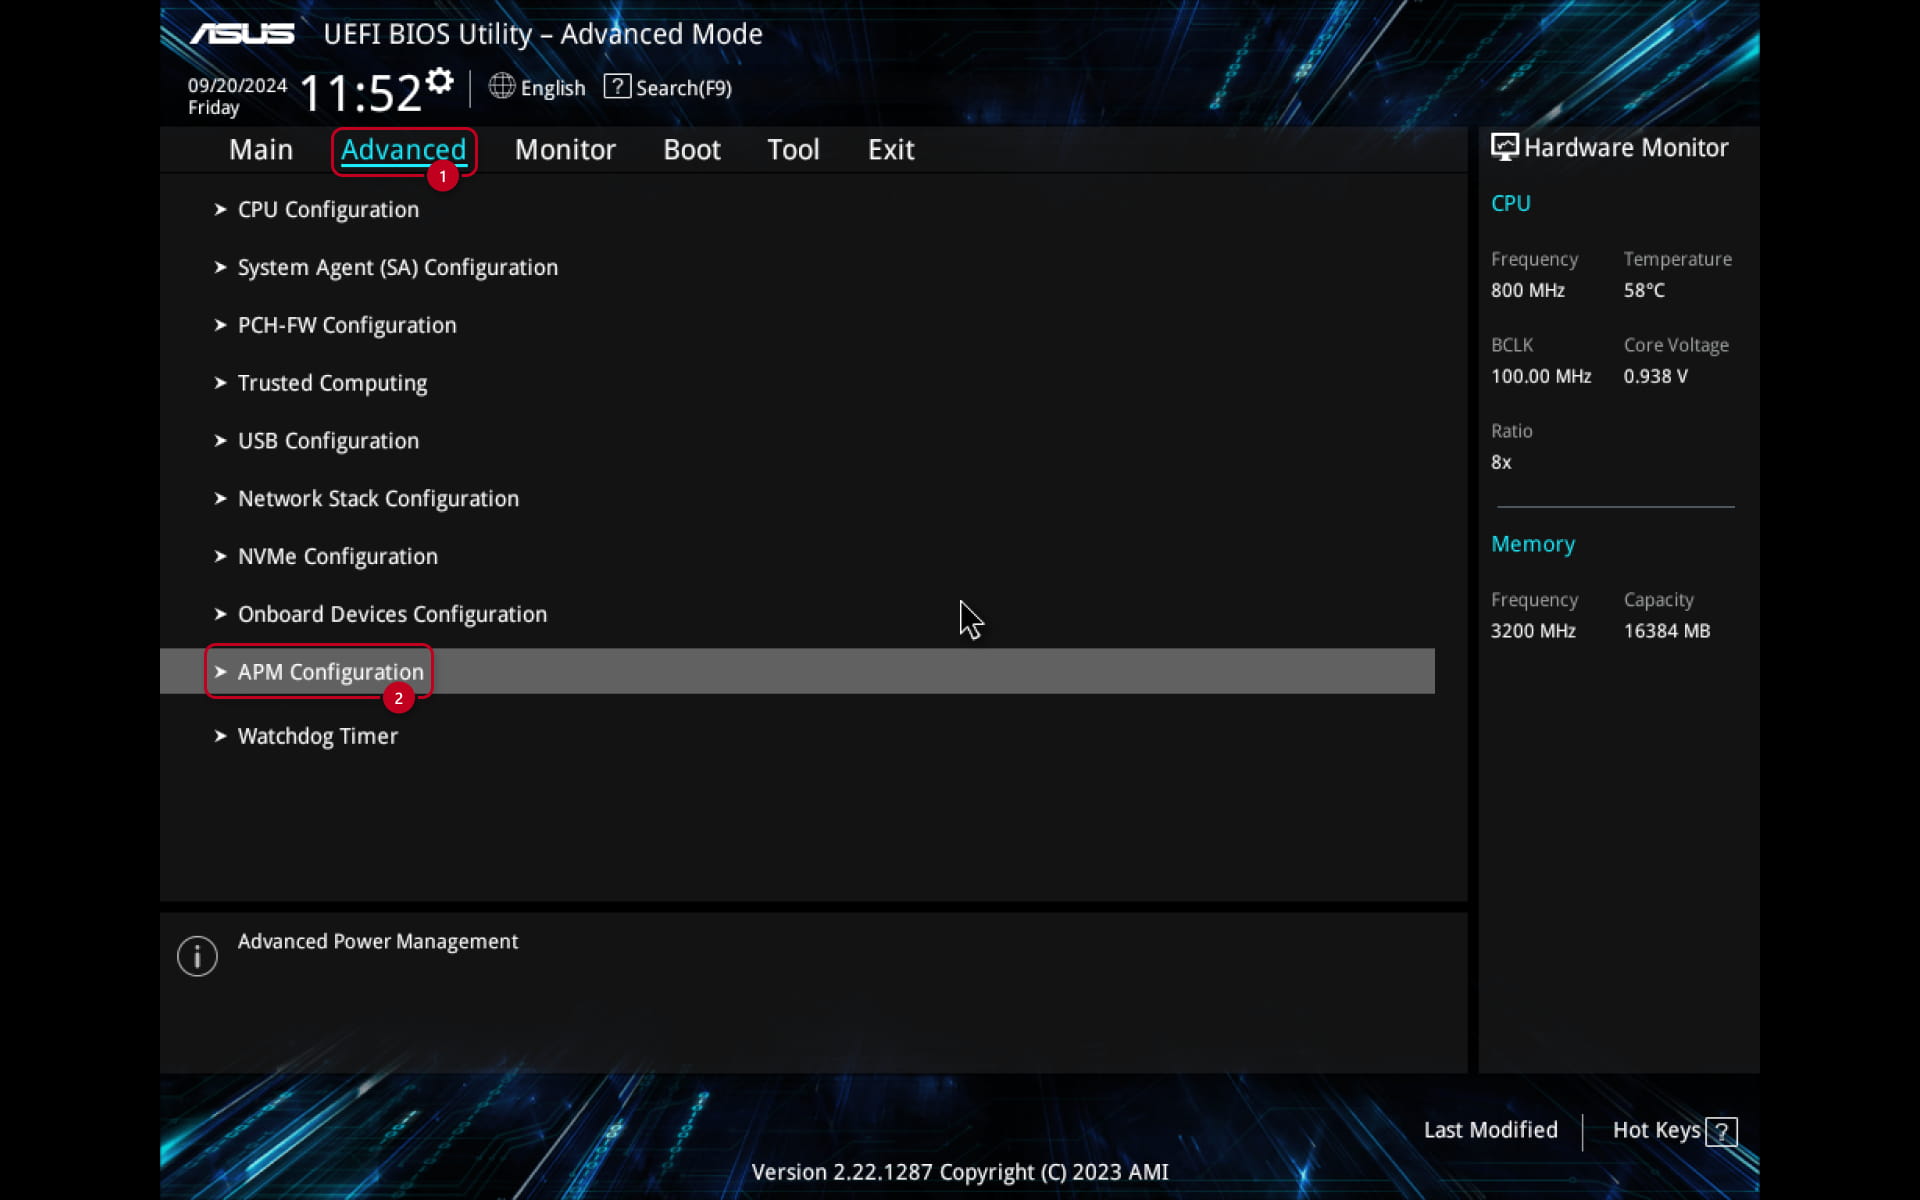Click the 11:52 clock display
Viewport: 1920px width, 1200px height.
[361, 93]
